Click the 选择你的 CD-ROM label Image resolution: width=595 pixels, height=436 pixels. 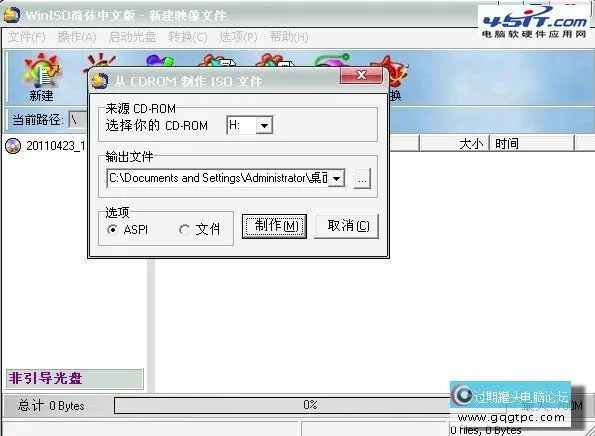[156, 125]
